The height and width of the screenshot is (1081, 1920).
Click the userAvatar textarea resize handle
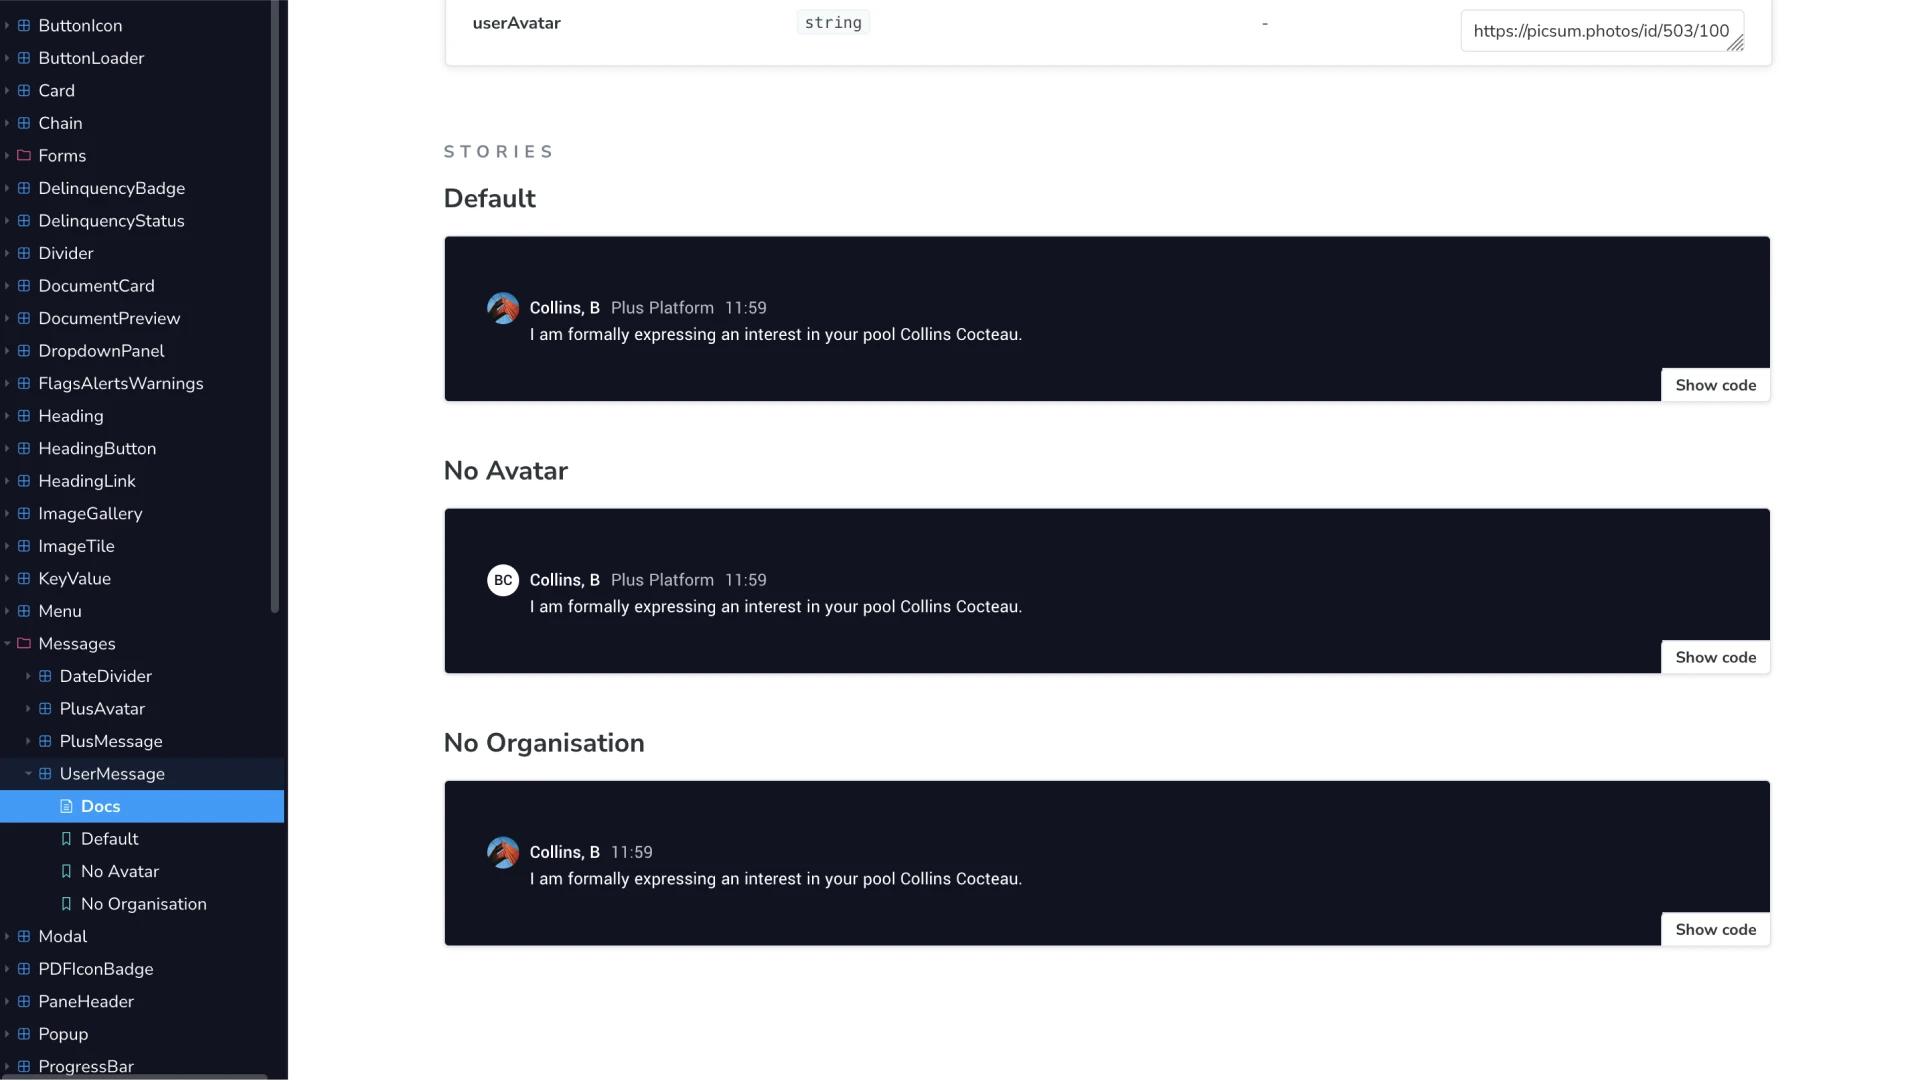click(x=1736, y=43)
